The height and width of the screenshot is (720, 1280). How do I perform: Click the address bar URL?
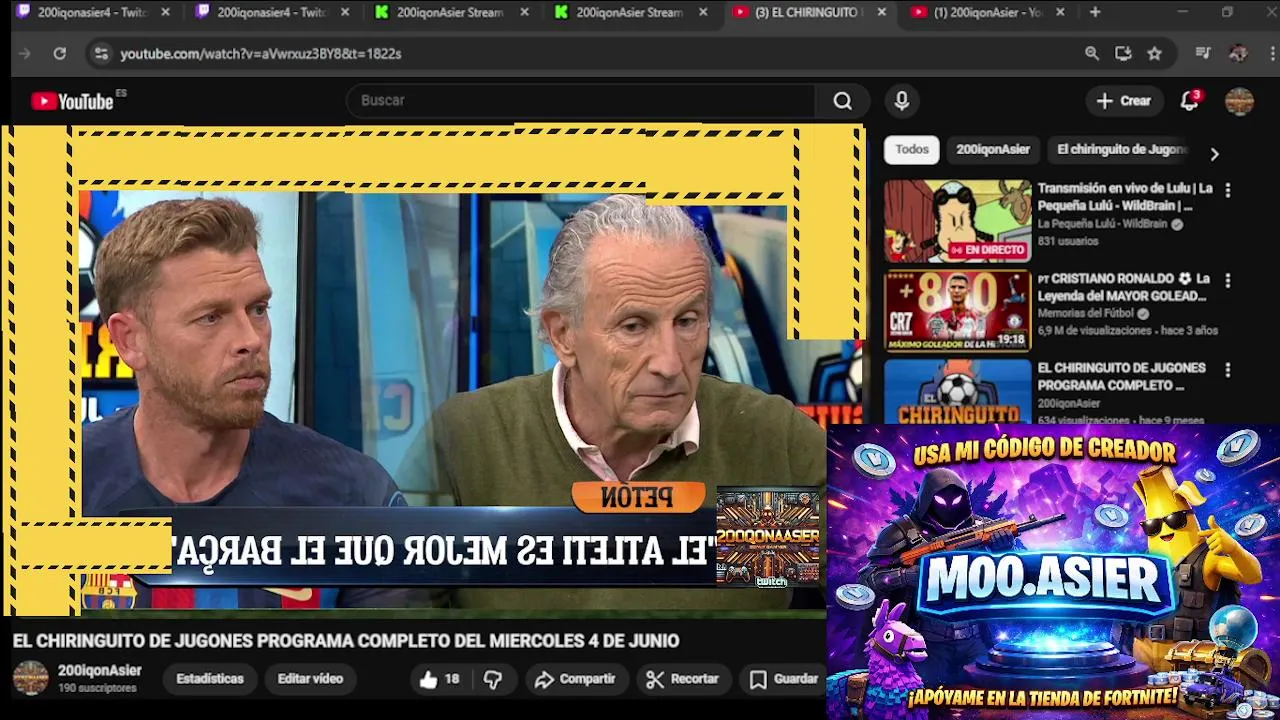point(260,54)
